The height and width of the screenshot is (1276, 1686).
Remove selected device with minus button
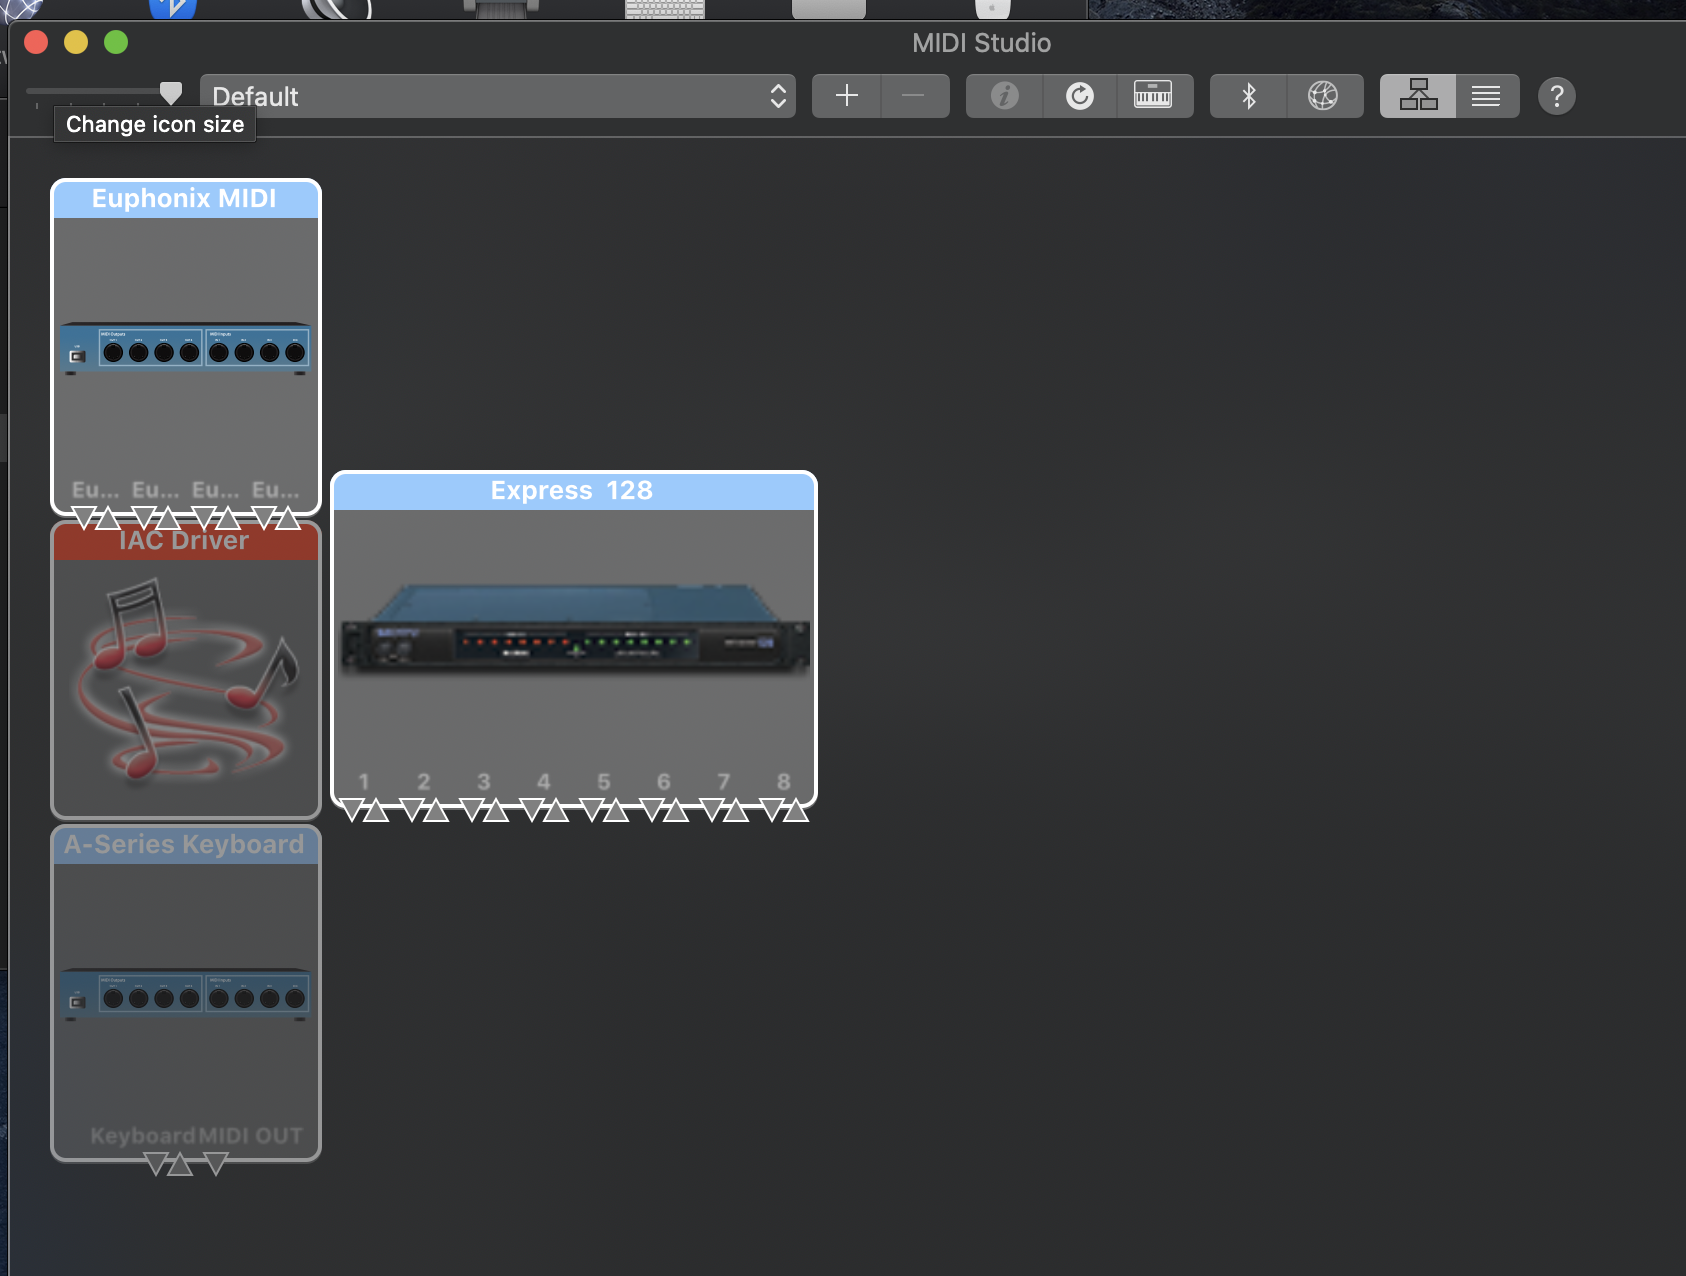point(914,96)
